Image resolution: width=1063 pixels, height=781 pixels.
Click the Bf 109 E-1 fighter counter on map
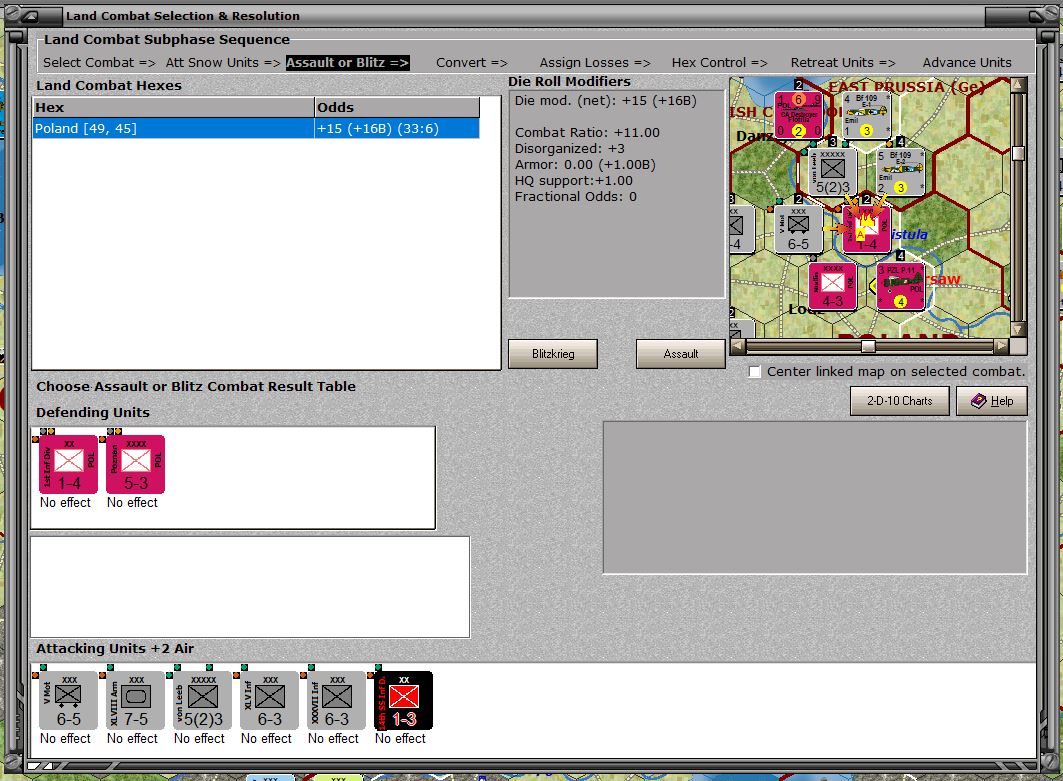pyautogui.click(x=866, y=116)
